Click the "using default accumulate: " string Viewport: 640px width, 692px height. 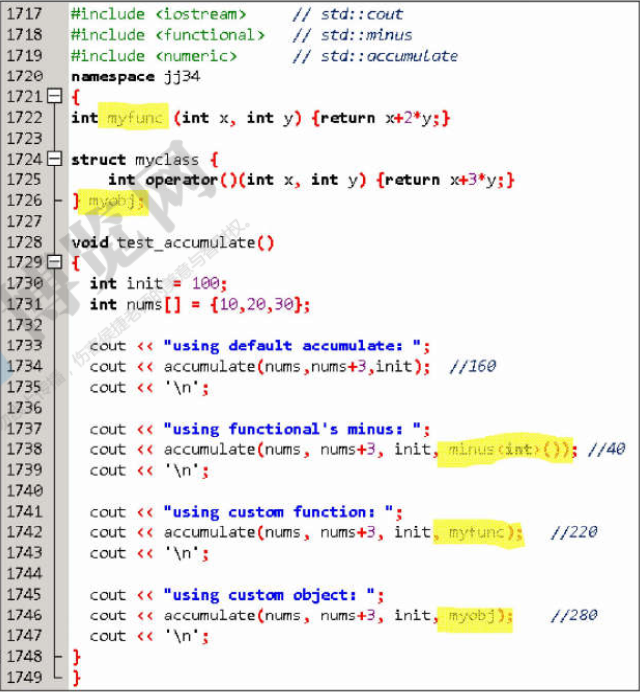[297, 346]
